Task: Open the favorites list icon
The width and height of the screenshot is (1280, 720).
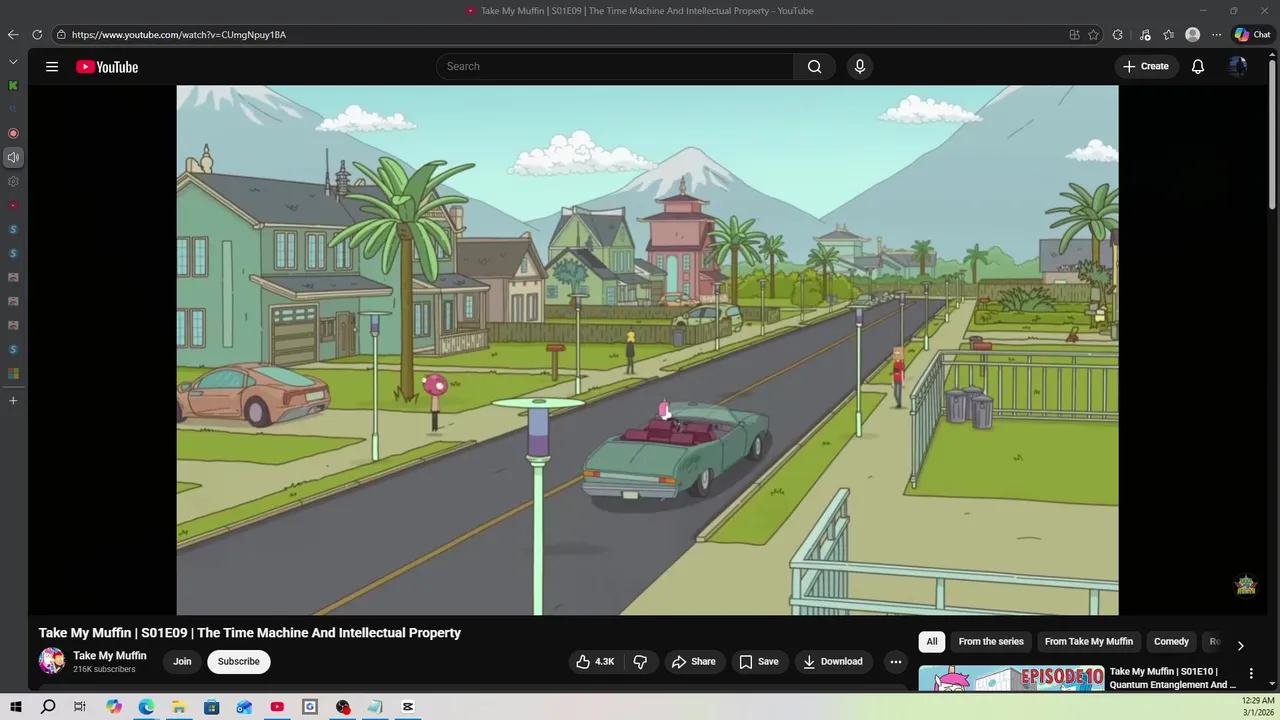Action: tap(1168, 35)
